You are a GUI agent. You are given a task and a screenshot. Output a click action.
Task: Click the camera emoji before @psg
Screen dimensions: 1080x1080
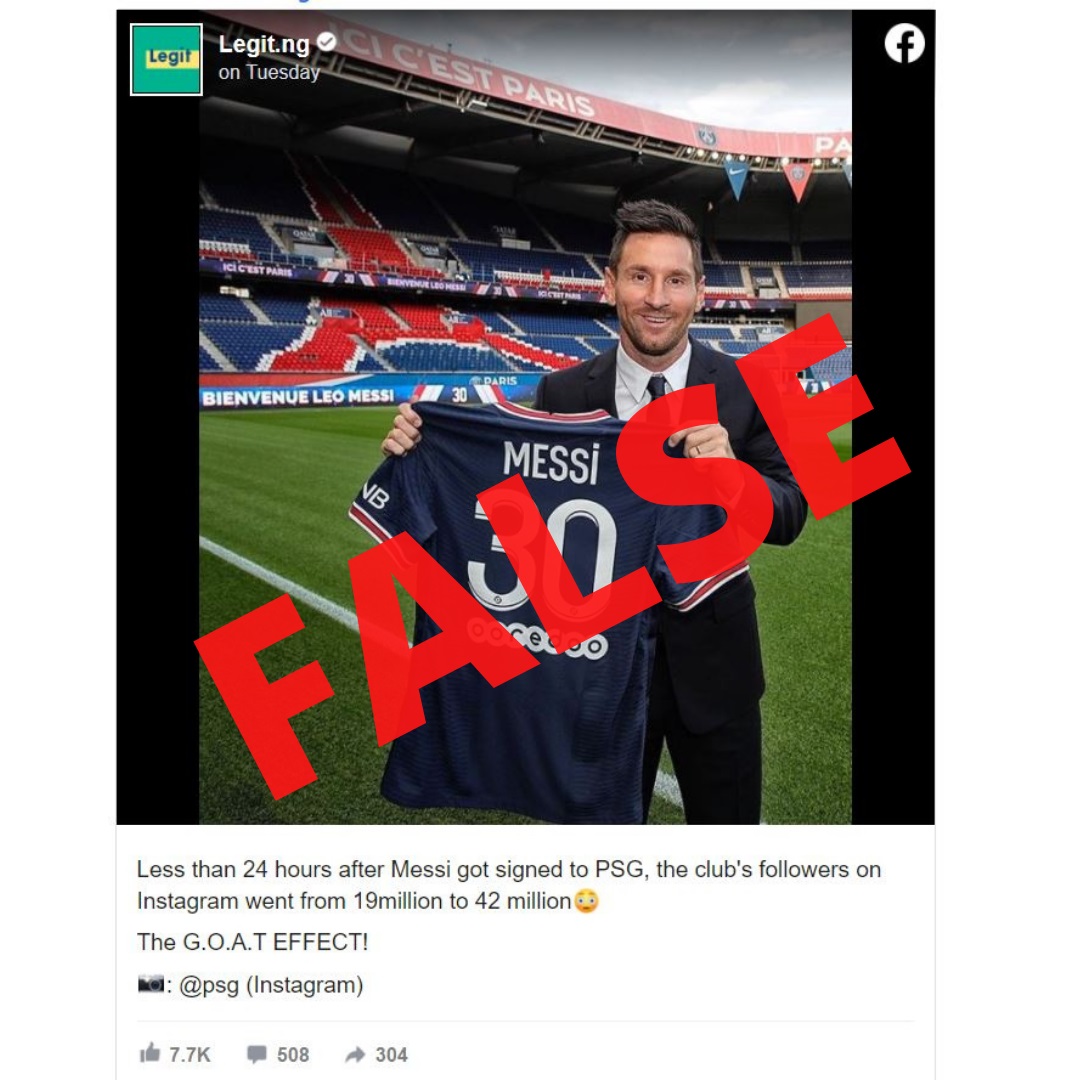pyautogui.click(x=151, y=984)
